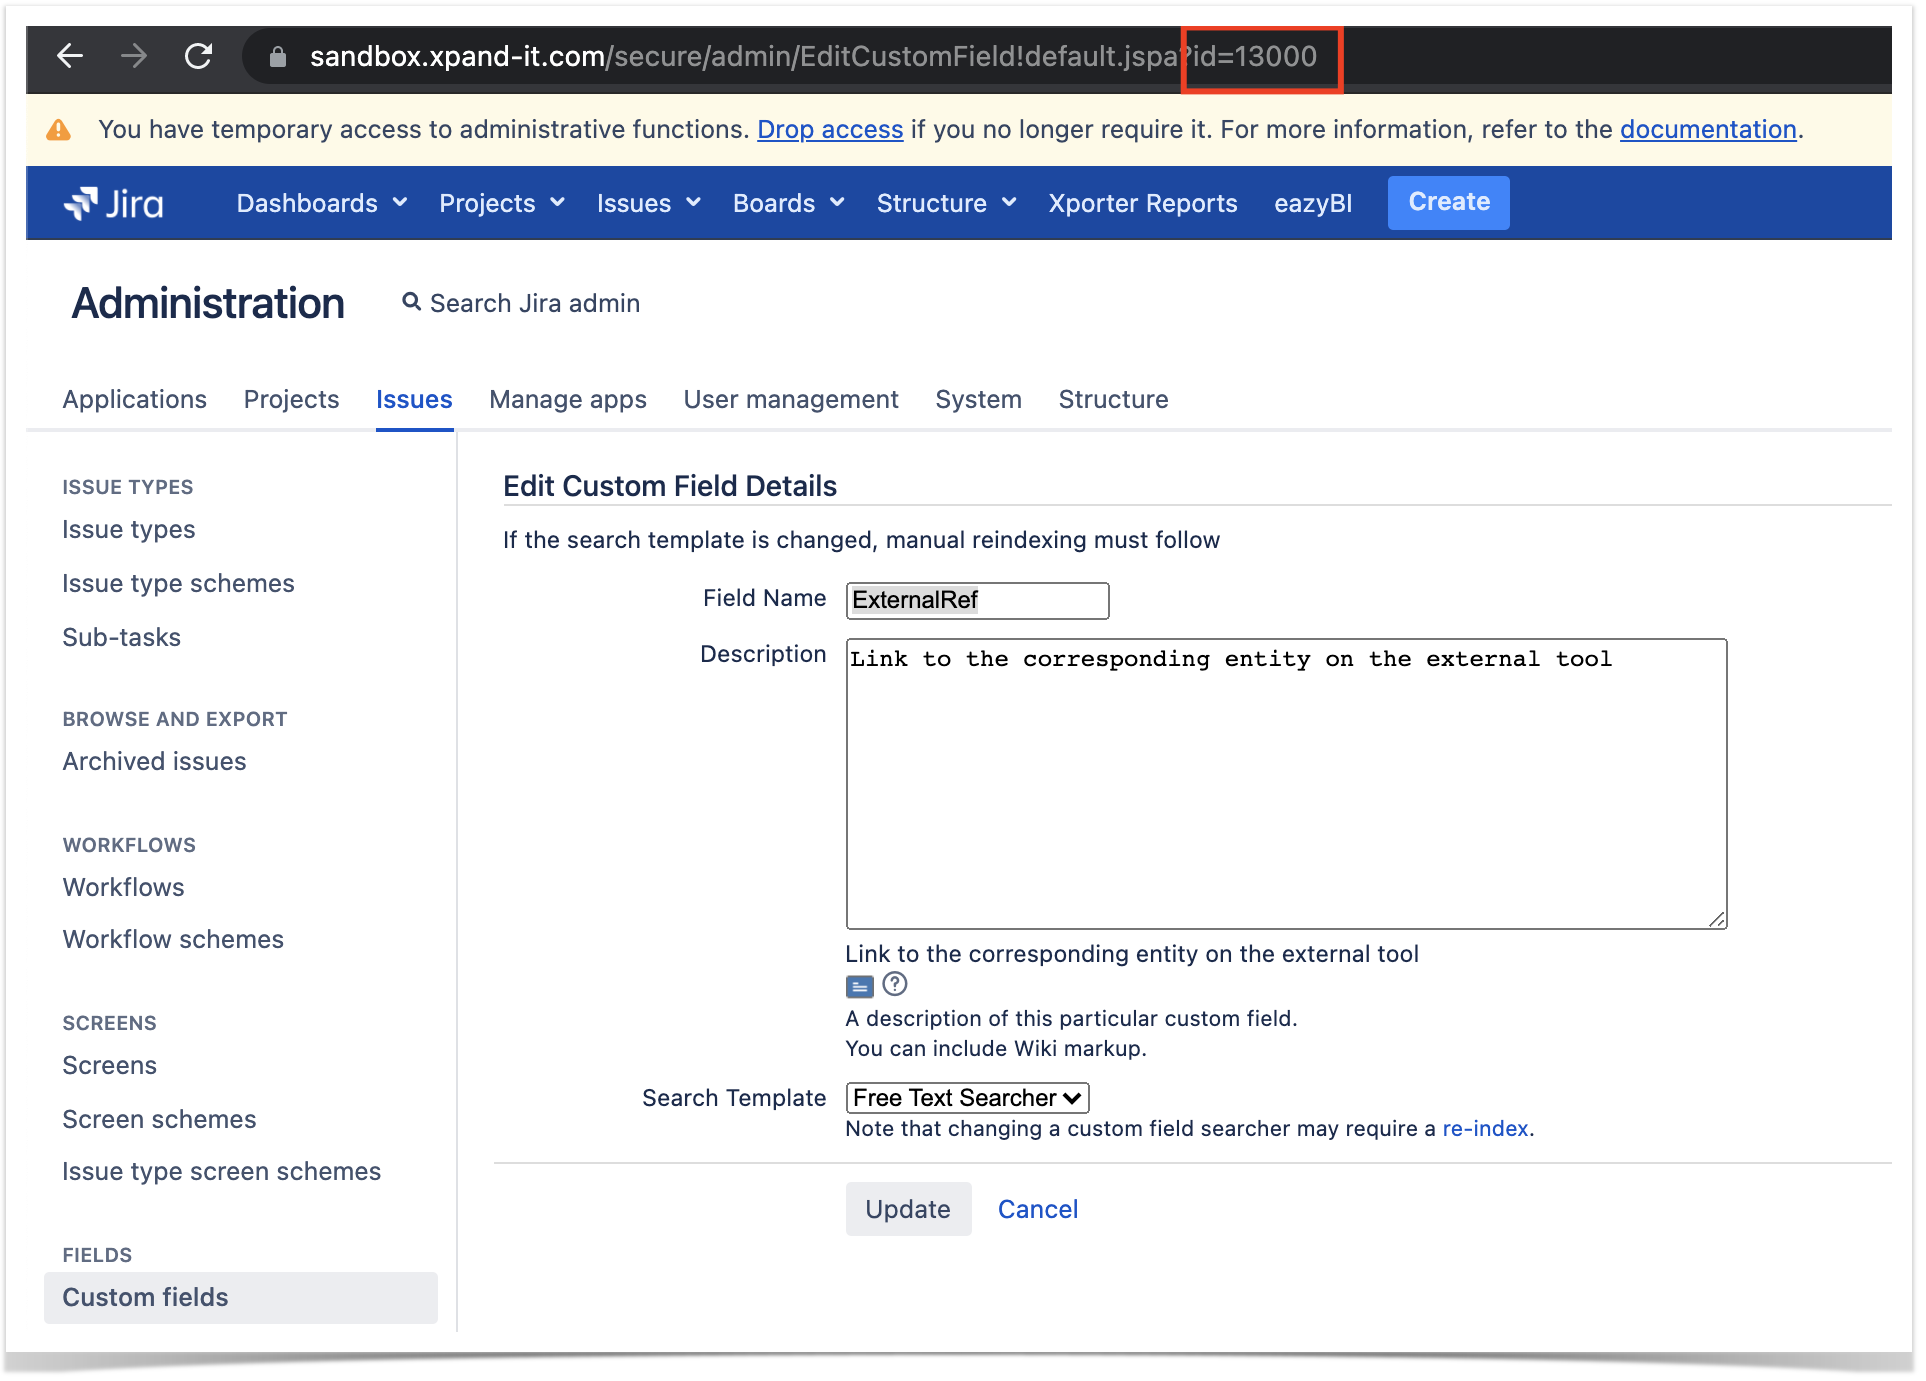Image resolution: width=1926 pixels, height=1381 pixels.
Task: Expand the Projects dropdown in navbar
Action: coord(502,203)
